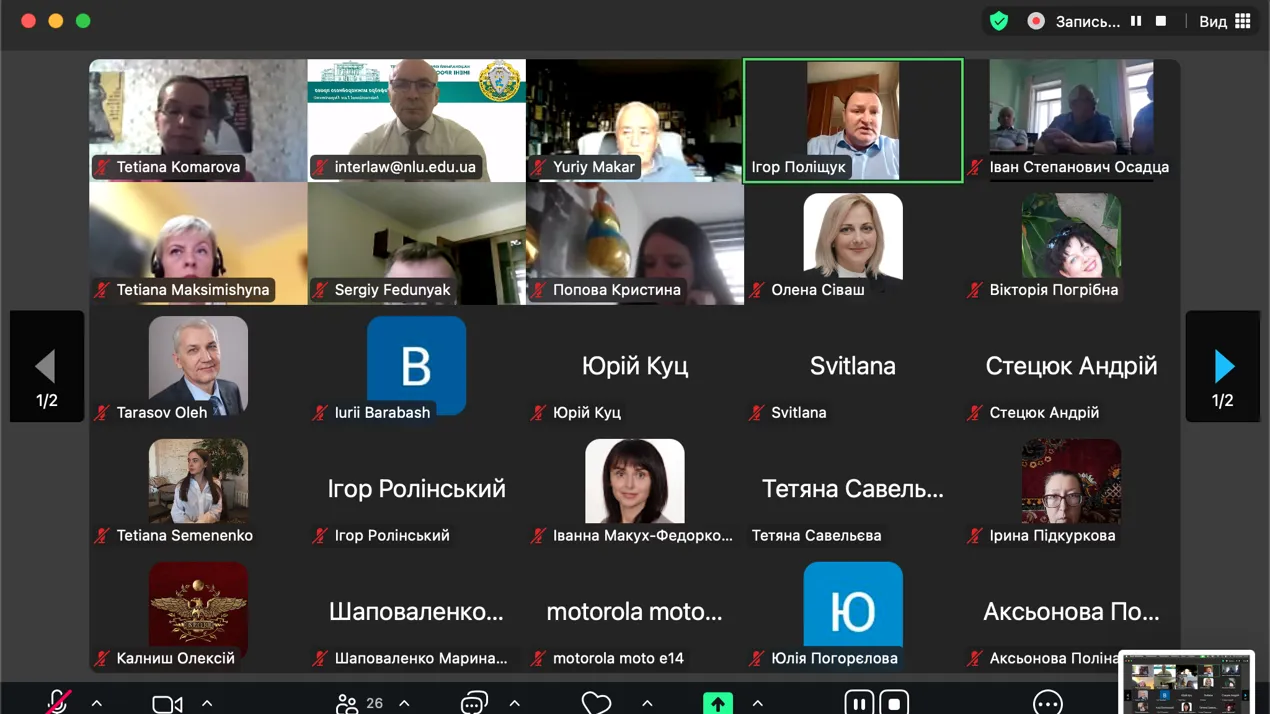
Task: Click the Тетяна Савельєва name label
Action: [x=816, y=535]
